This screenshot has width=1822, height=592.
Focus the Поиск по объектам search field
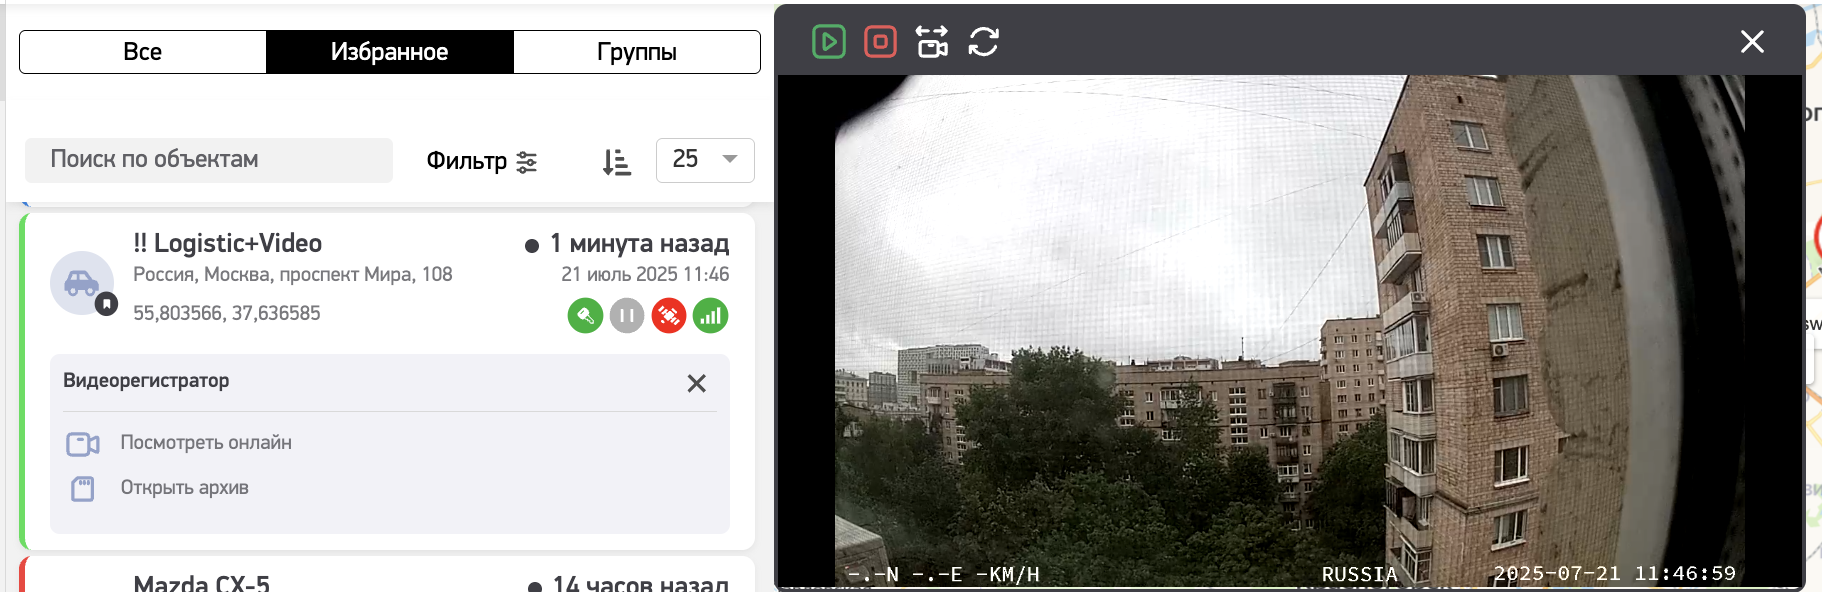[209, 160]
